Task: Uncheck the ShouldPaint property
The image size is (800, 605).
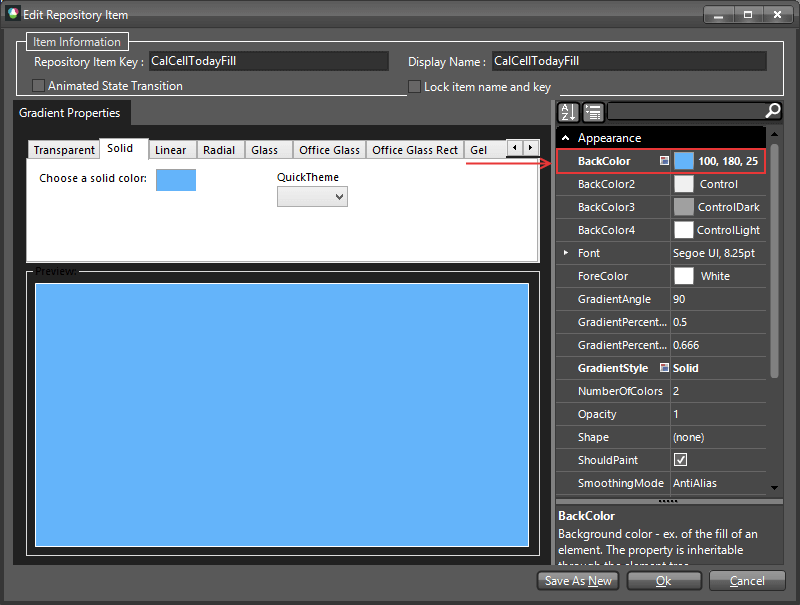Action: click(x=681, y=459)
